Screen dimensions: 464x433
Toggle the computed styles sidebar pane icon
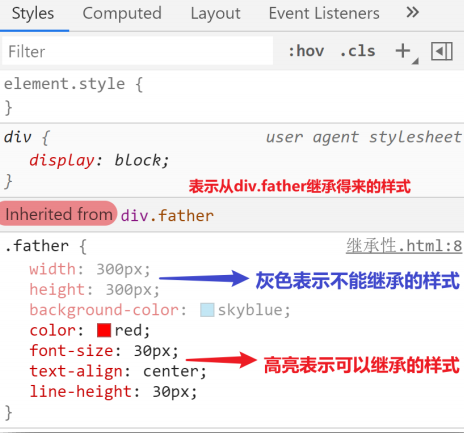[x=442, y=51]
